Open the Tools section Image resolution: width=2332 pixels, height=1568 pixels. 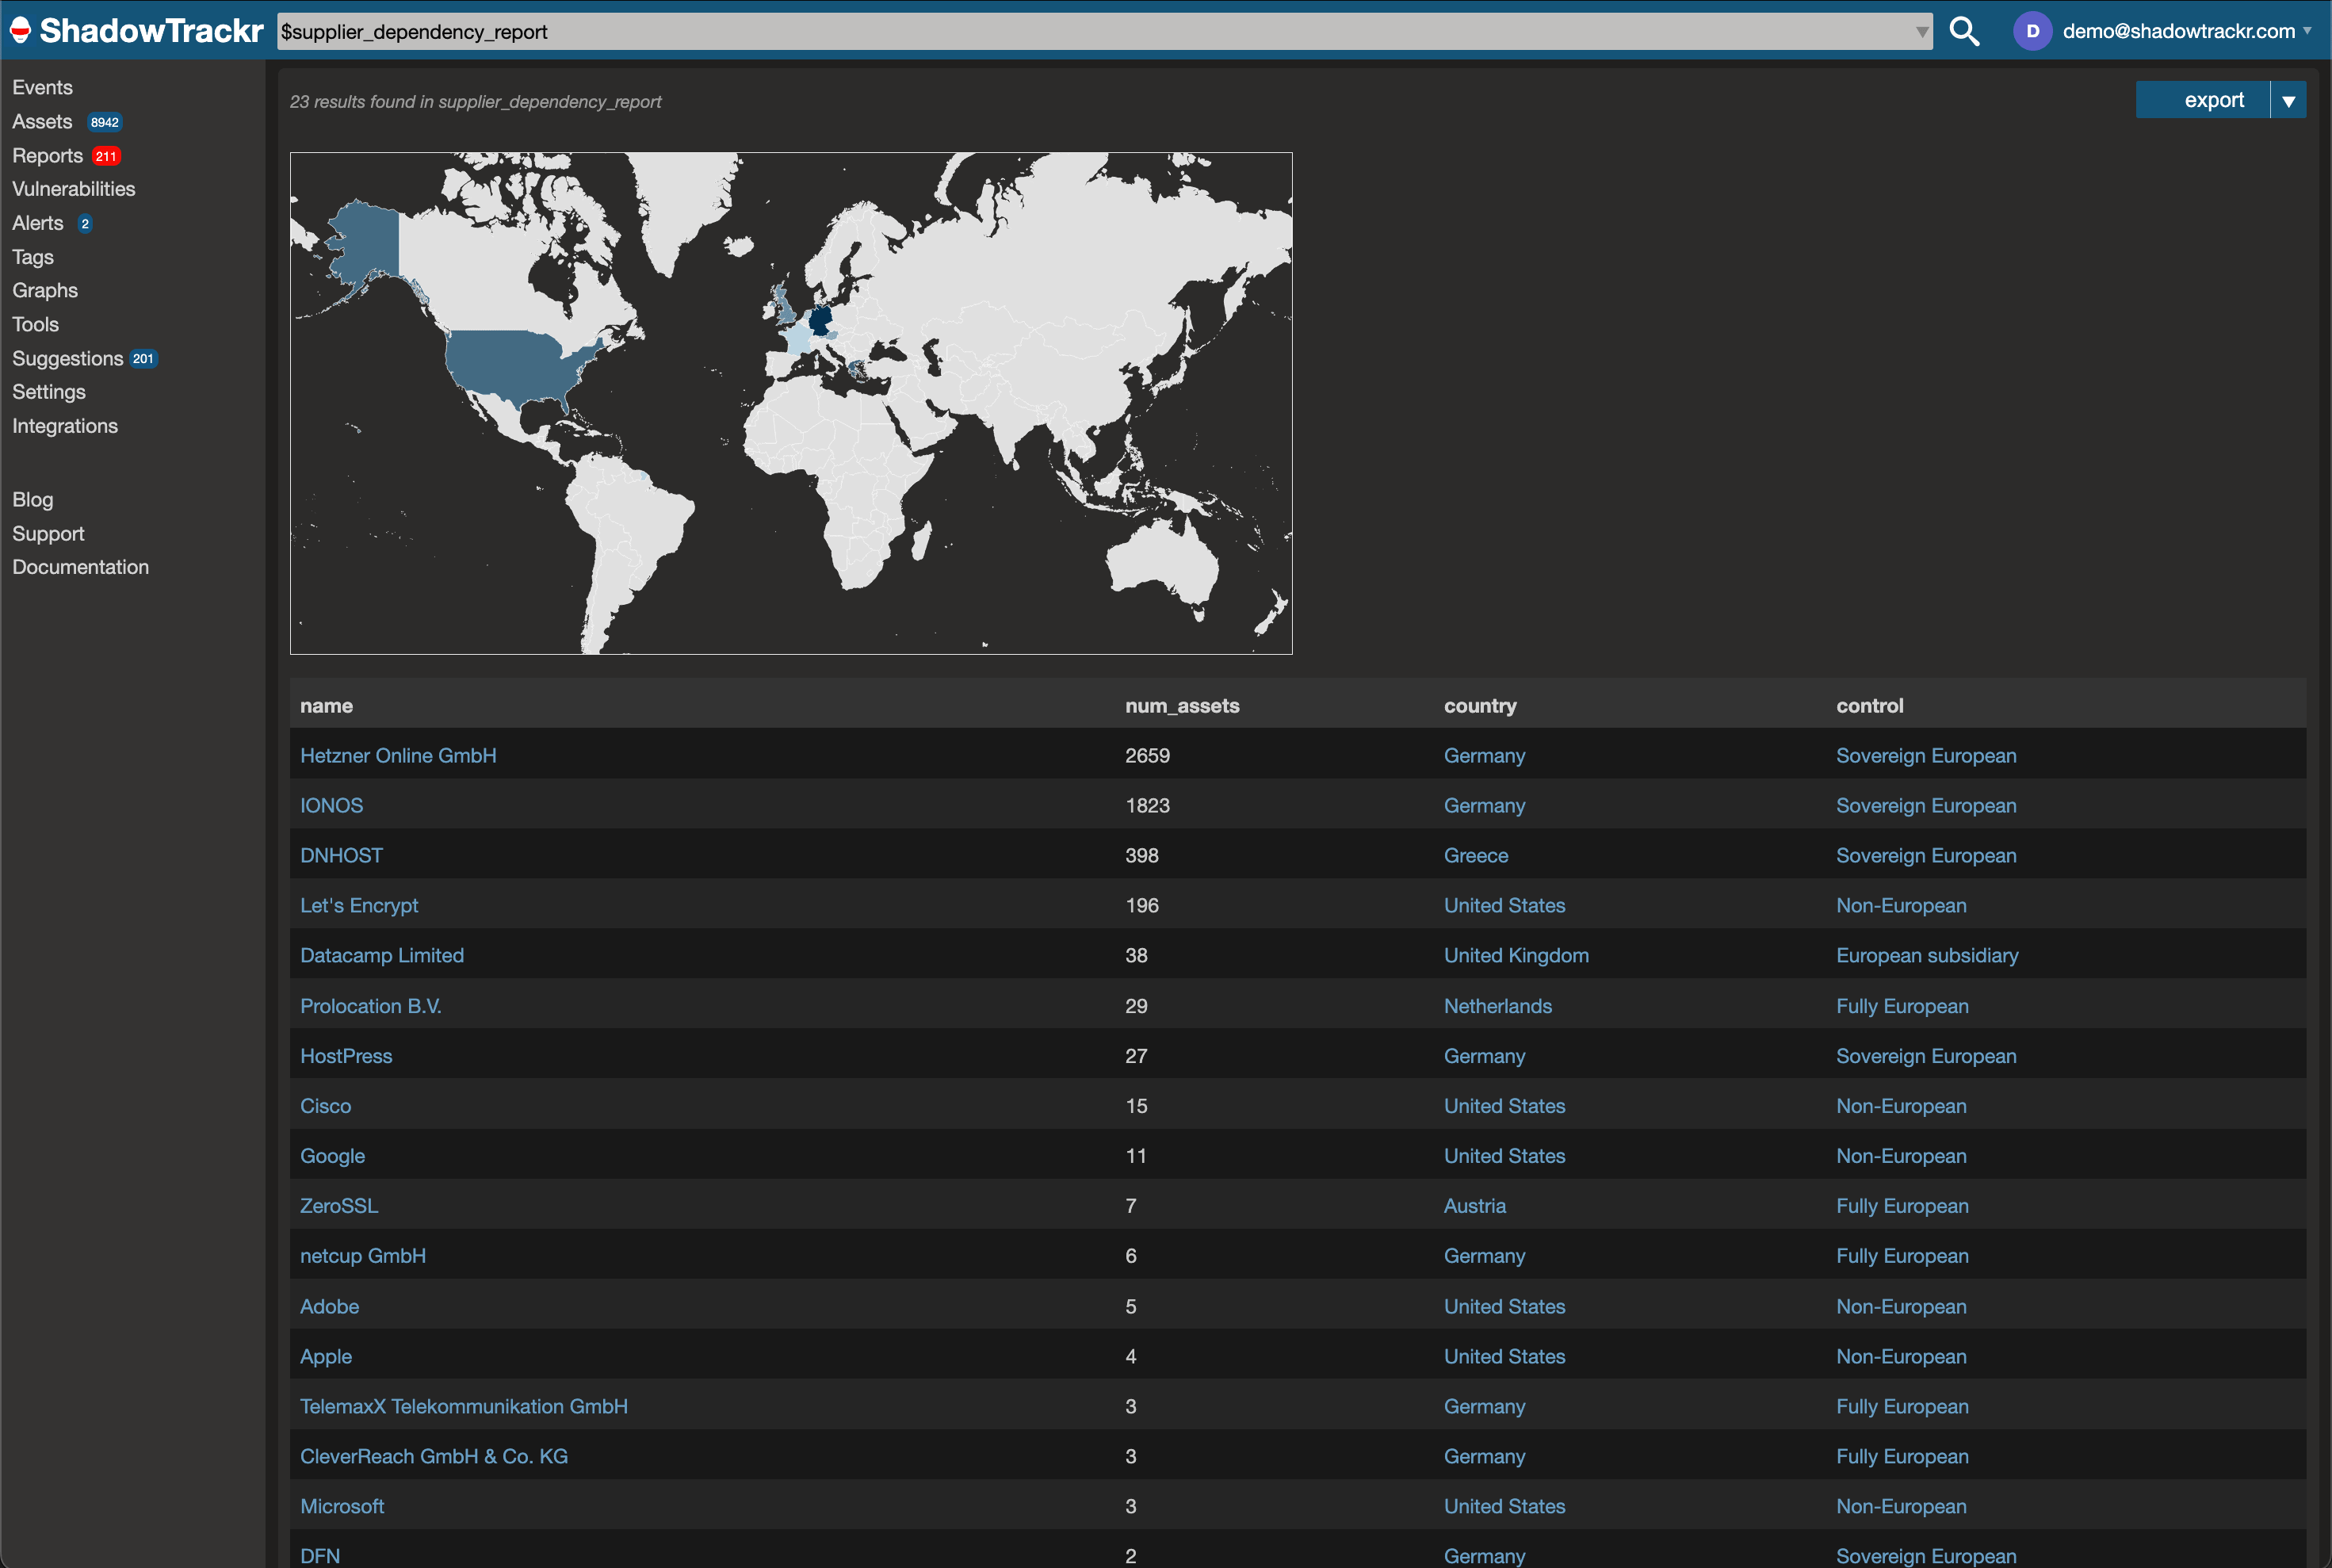35,325
